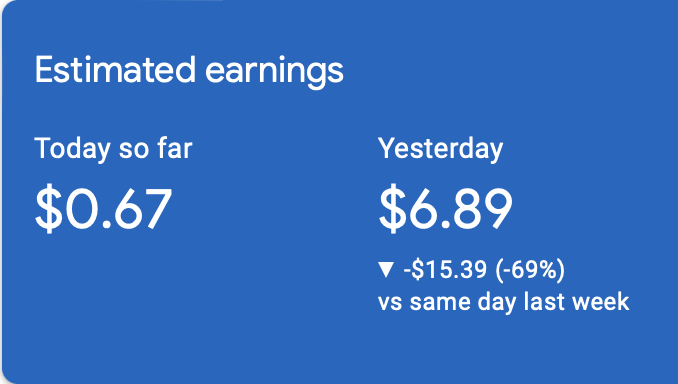Click the vs same day last week text
The image size is (678, 384).
[x=503, y=302]
